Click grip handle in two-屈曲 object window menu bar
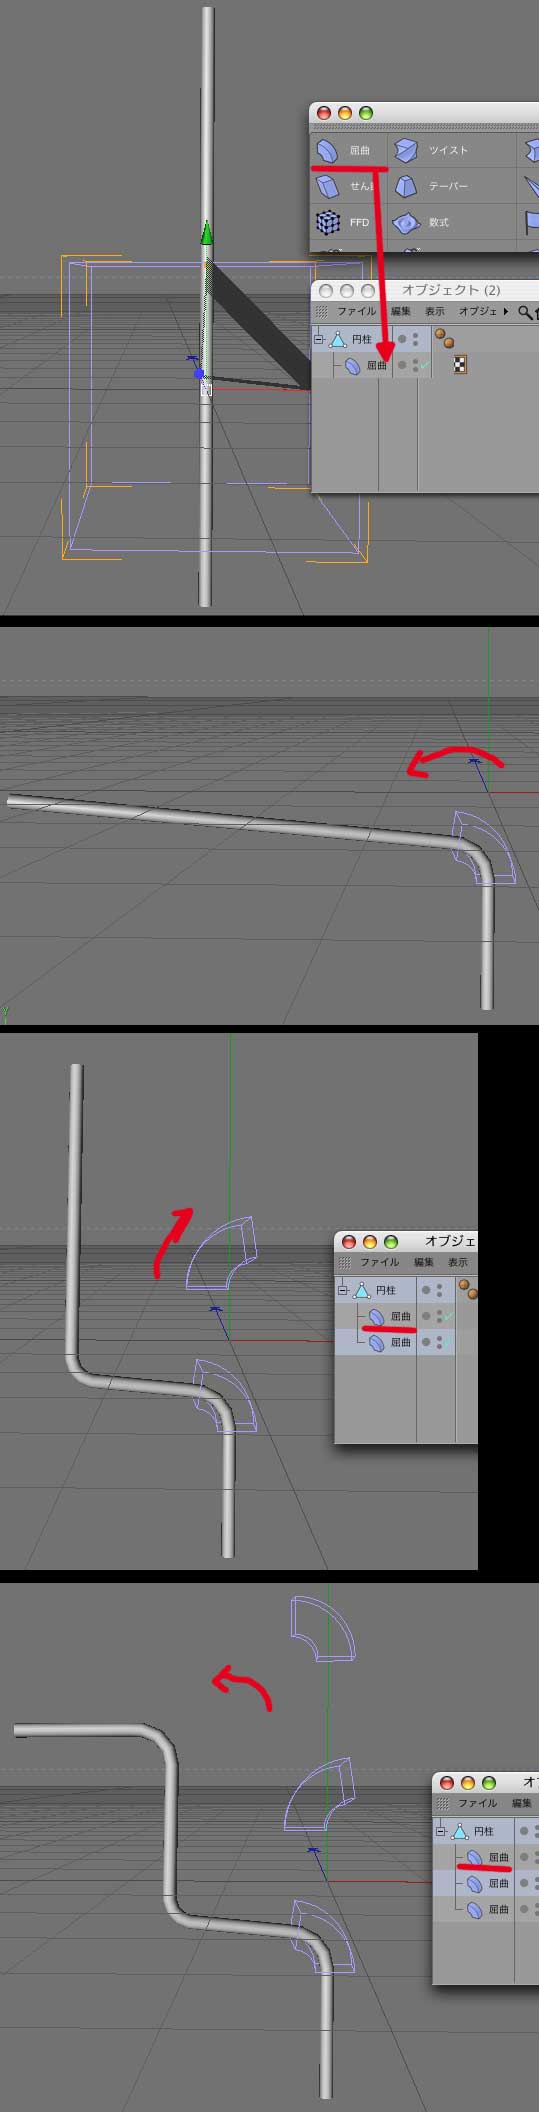The image size is (539, 2112). click(347, 1263)
